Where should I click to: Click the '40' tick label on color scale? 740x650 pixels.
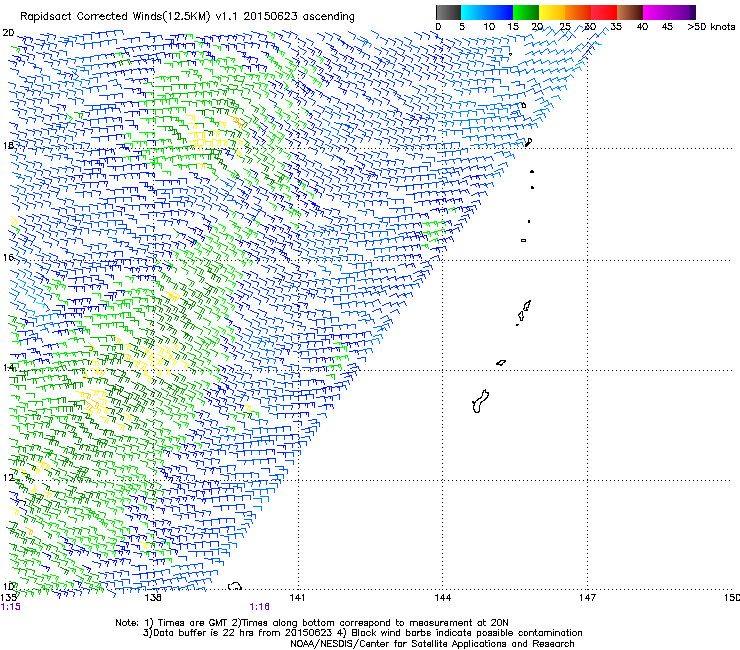pyautogui.click(x=642, y=27)
